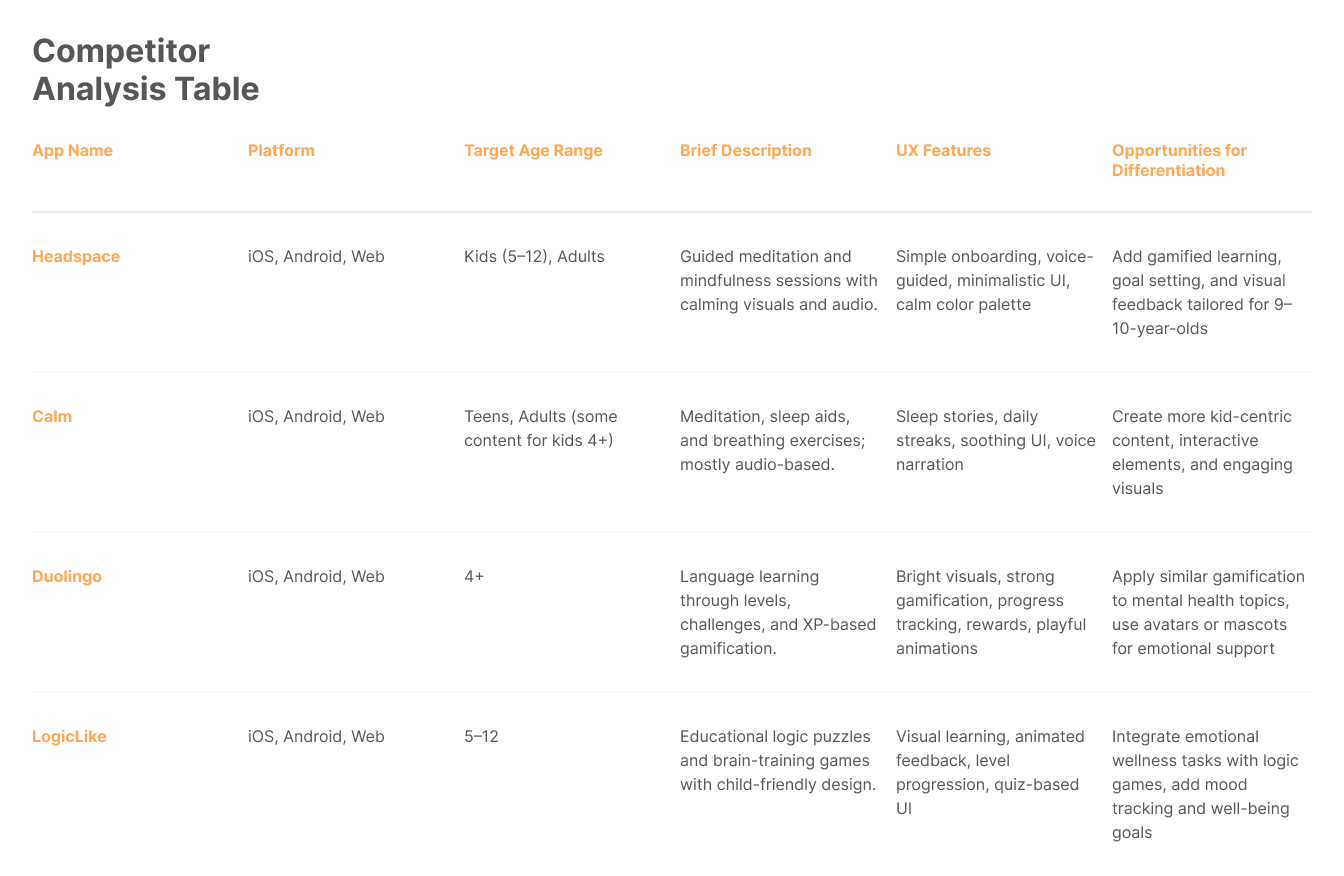Click the App Name column header

[x=72, y=151]
